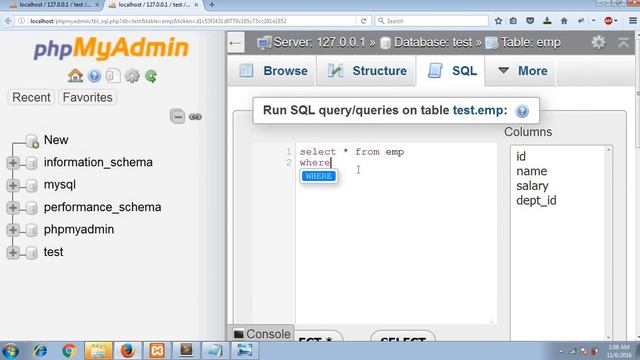Image resolution: width=640 pixels, height=360 pixels.
Task: Click Database: test breadcrumb link
Action: 433,42
